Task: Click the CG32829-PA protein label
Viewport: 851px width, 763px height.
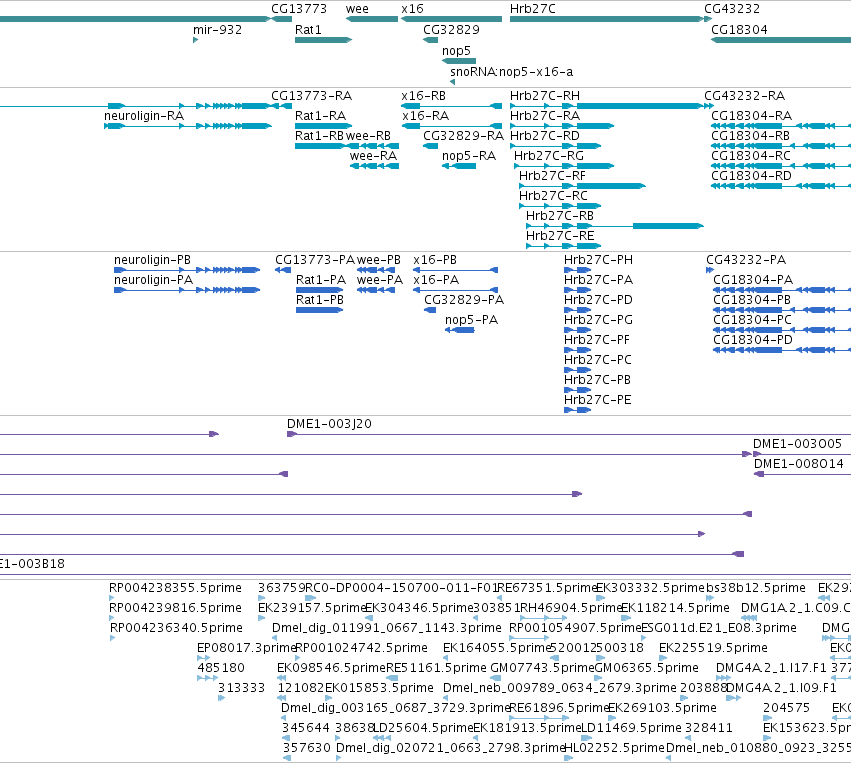Action: 464,300
